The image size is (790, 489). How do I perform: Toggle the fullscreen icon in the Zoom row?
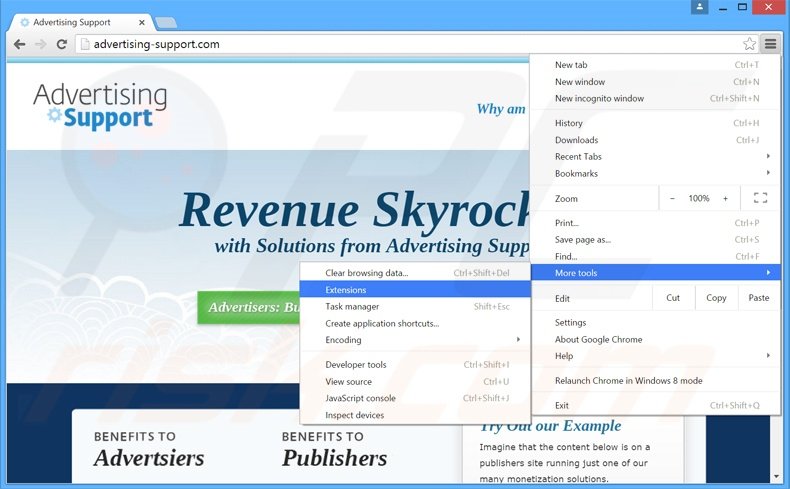click(760, 198)
